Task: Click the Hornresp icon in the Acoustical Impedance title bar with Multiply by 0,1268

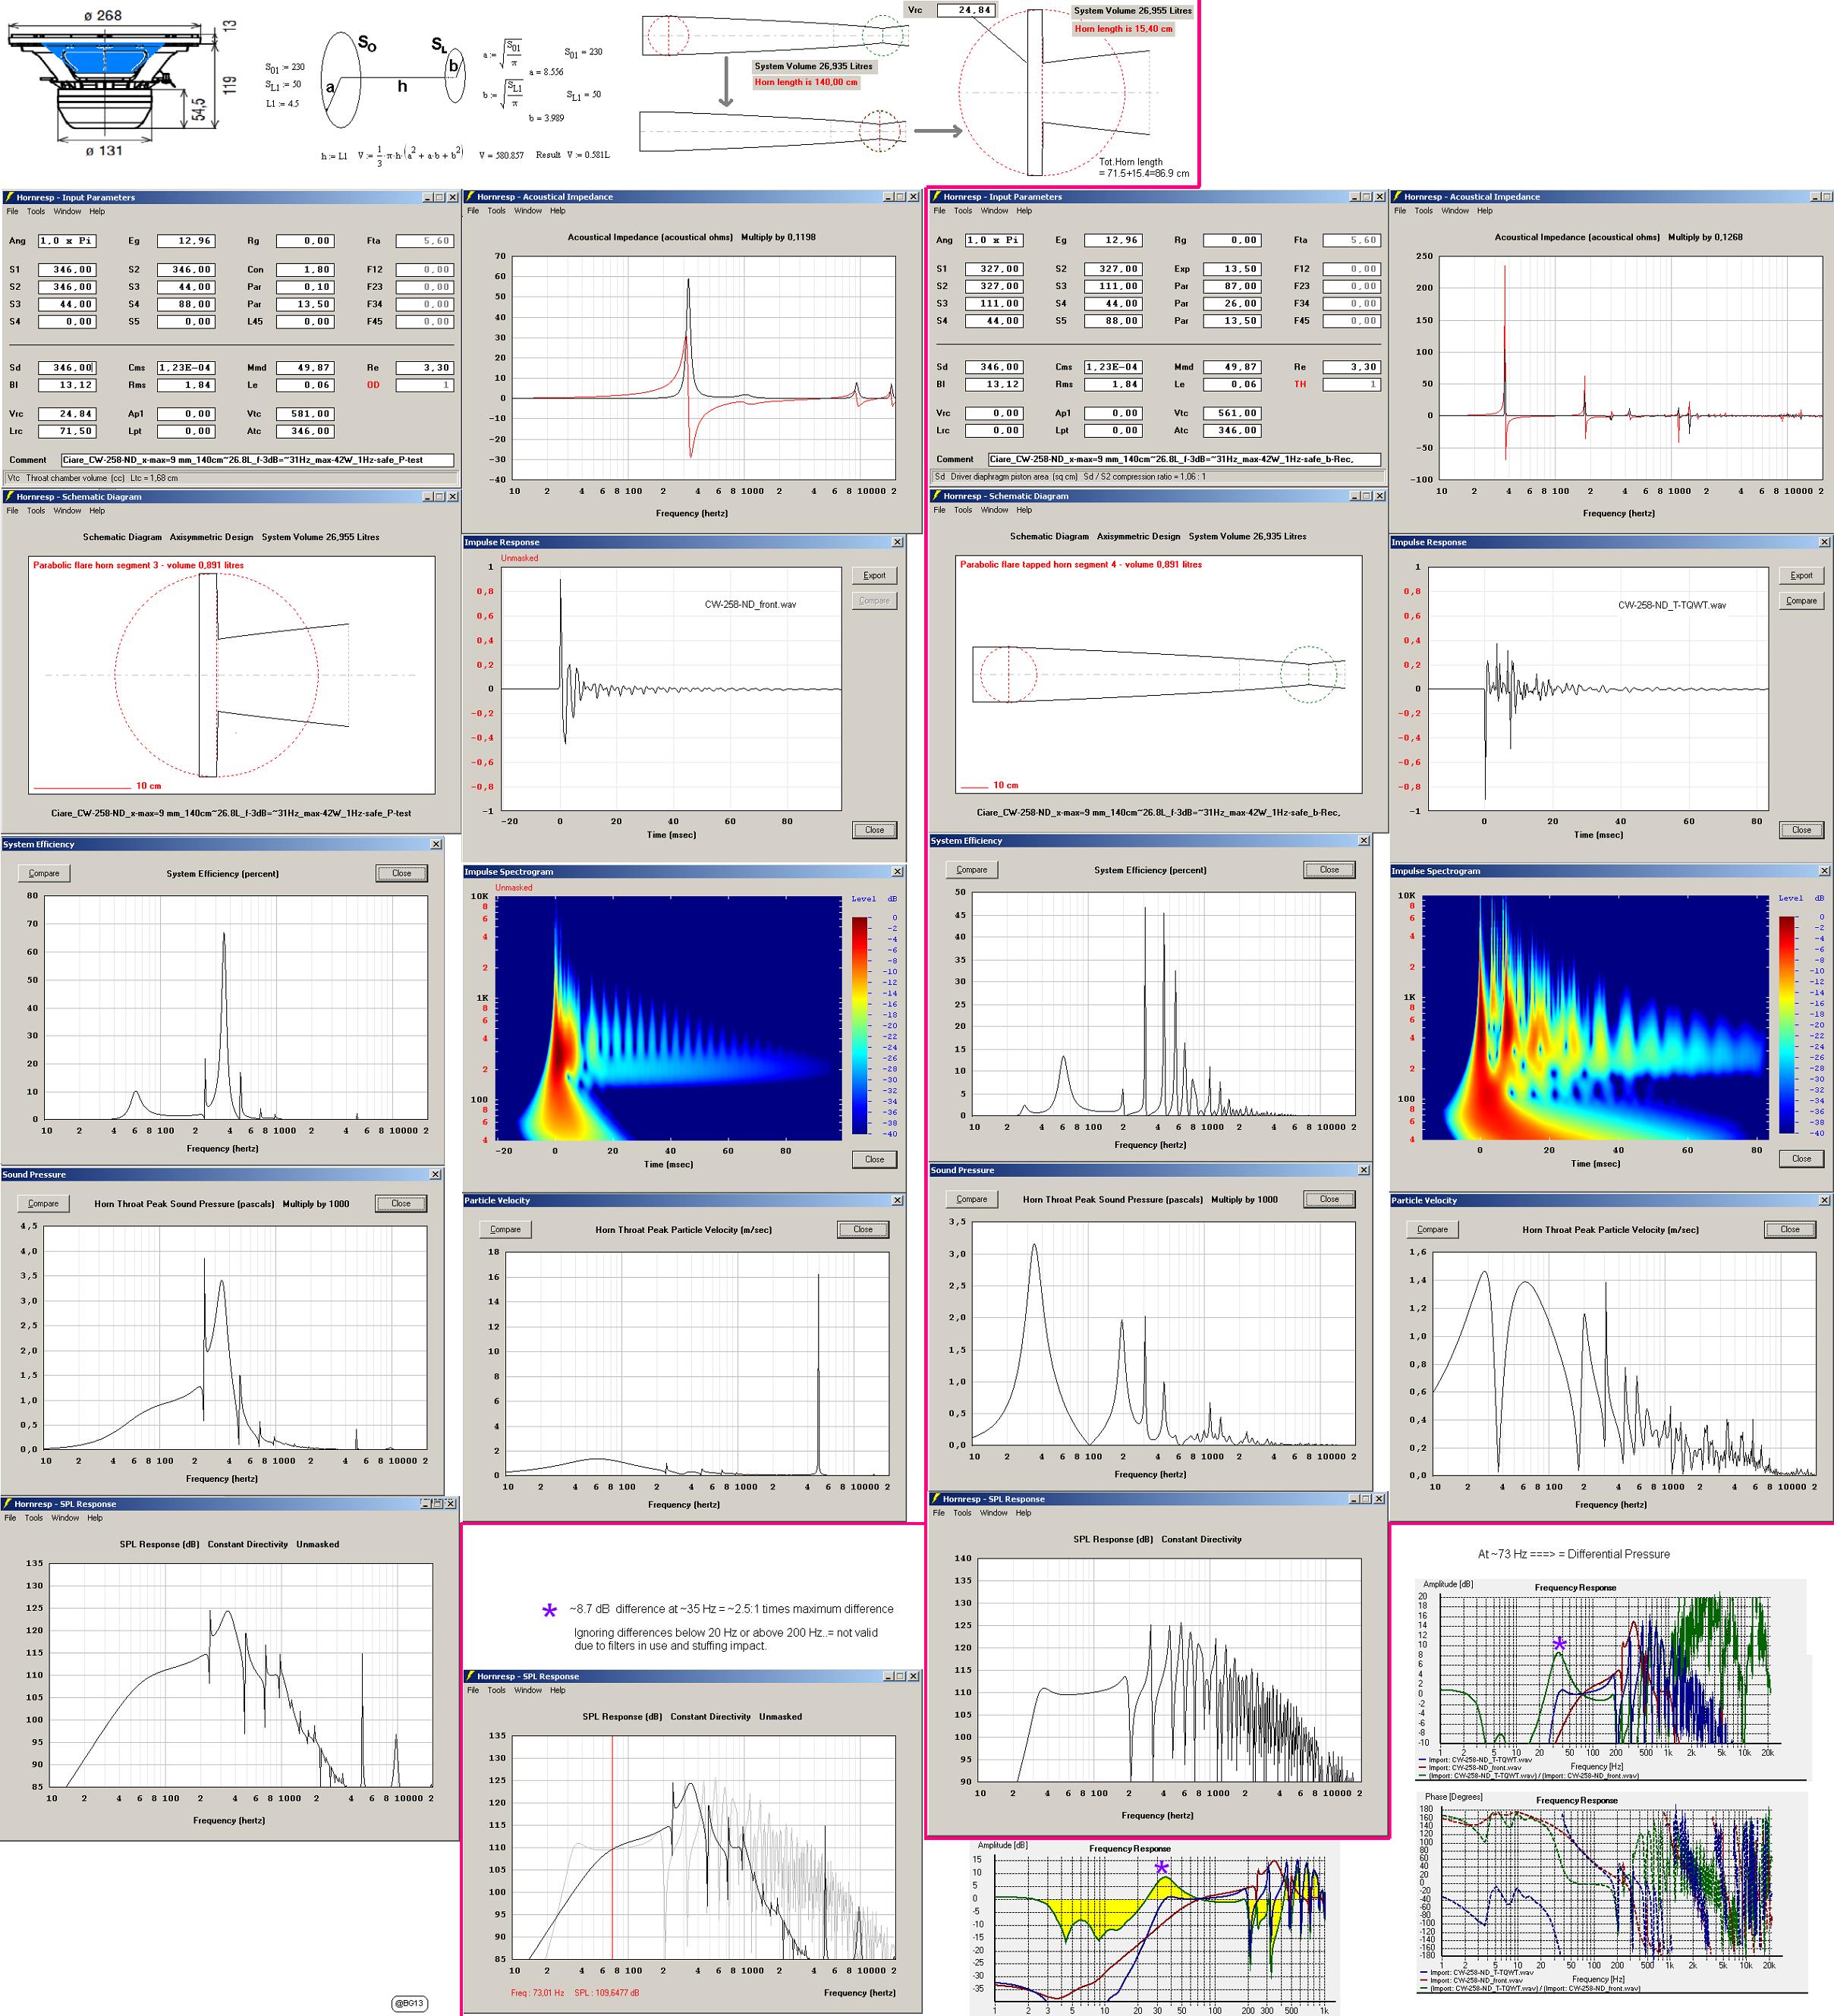Action: click(1397, 196)
